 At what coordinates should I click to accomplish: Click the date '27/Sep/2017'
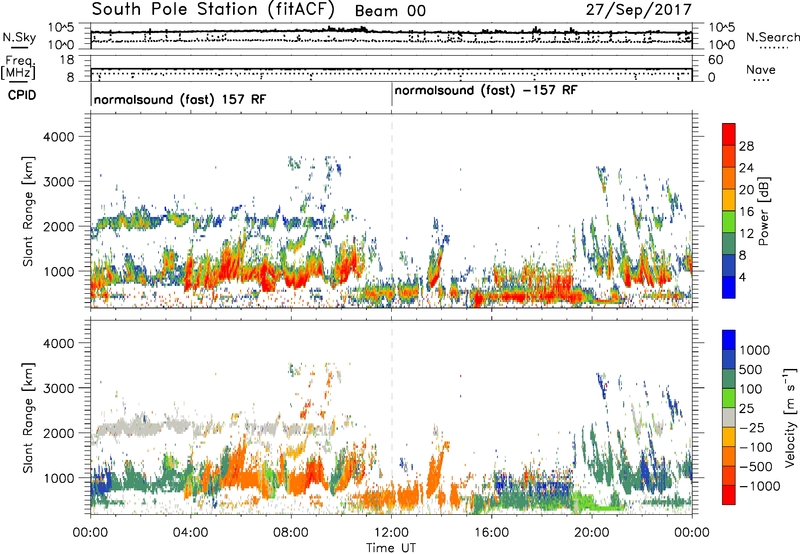pos(638,9)
